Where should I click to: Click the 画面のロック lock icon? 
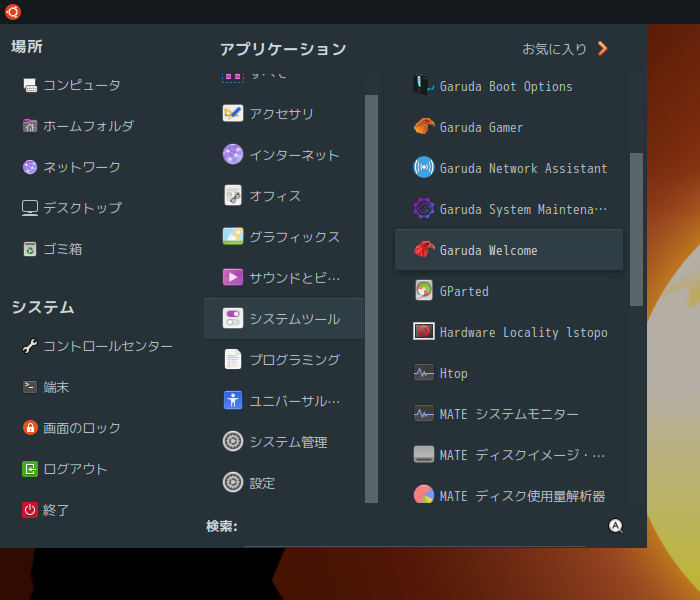30,428
